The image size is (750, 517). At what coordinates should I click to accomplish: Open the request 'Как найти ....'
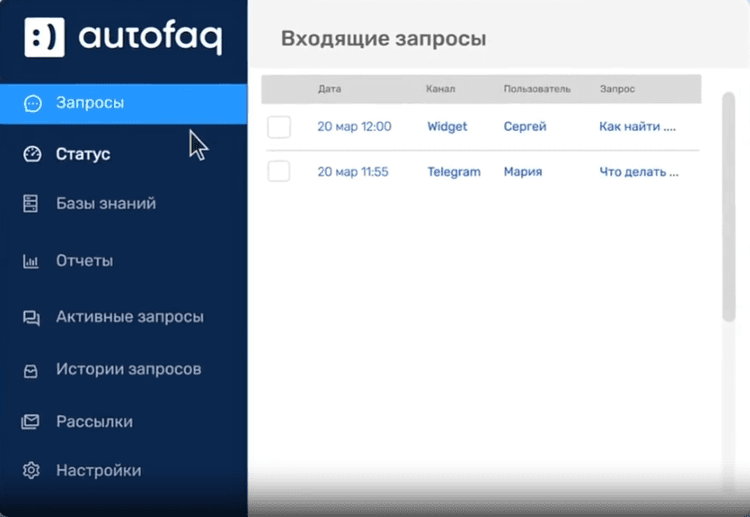[638, 127]
